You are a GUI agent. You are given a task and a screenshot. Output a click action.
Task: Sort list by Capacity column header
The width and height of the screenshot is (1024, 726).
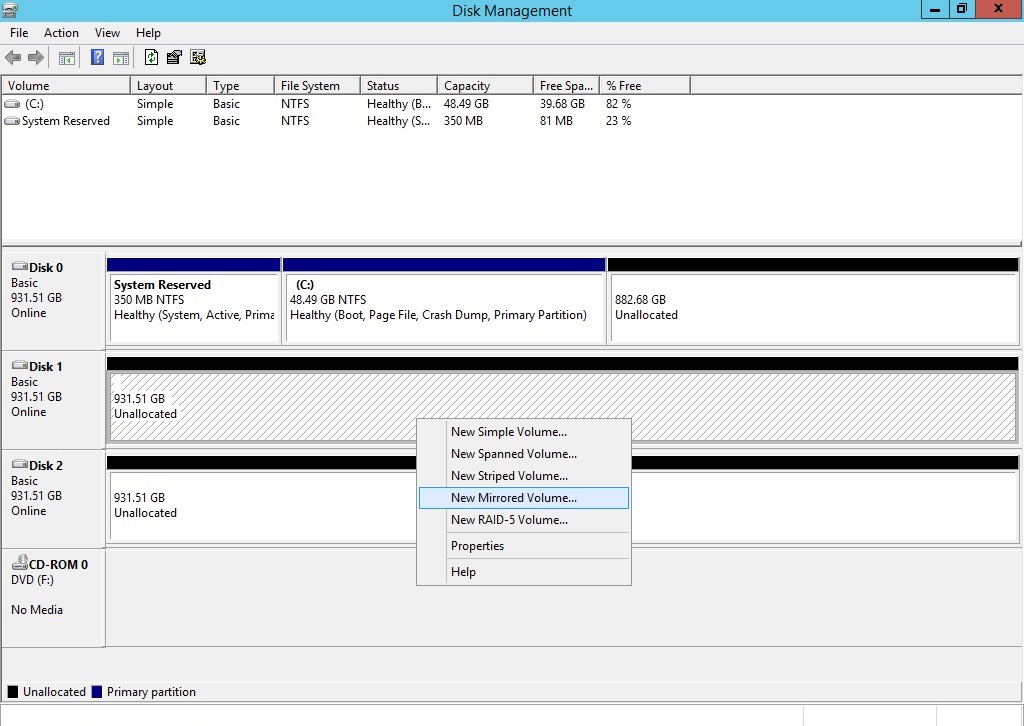coord(467,86)
